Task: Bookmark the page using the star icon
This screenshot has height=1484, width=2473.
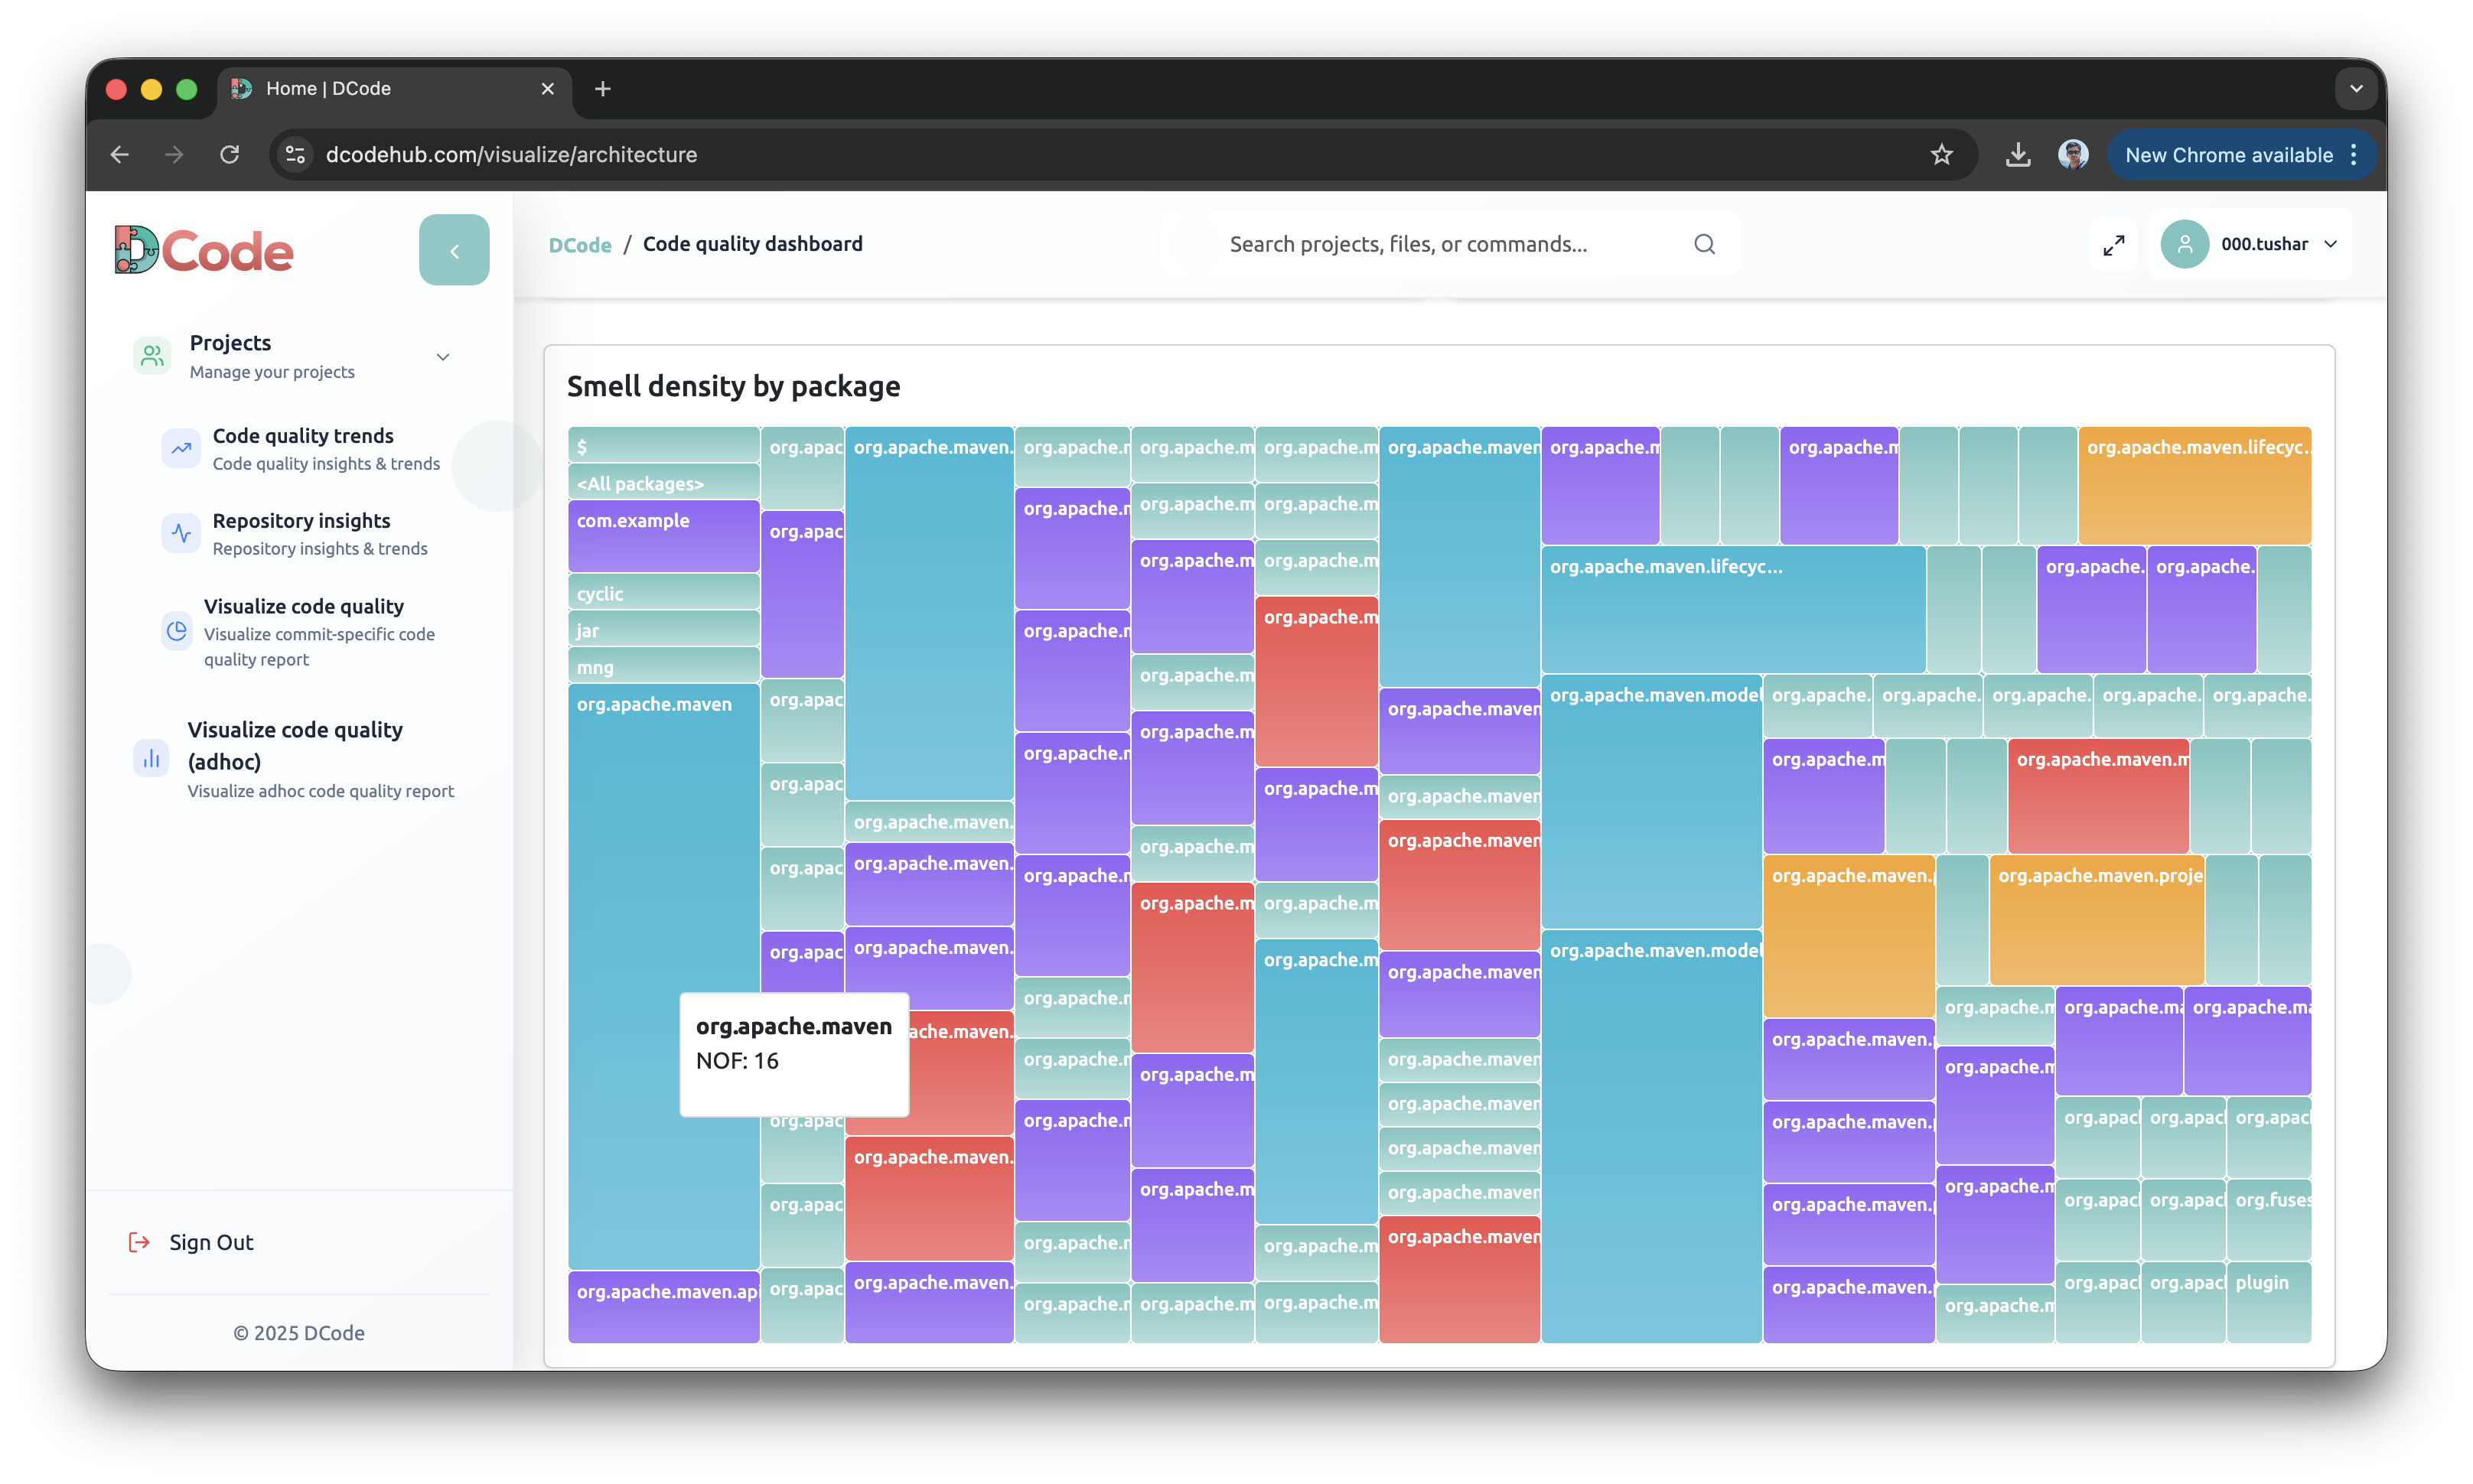Action: (x=1941, y=154)
